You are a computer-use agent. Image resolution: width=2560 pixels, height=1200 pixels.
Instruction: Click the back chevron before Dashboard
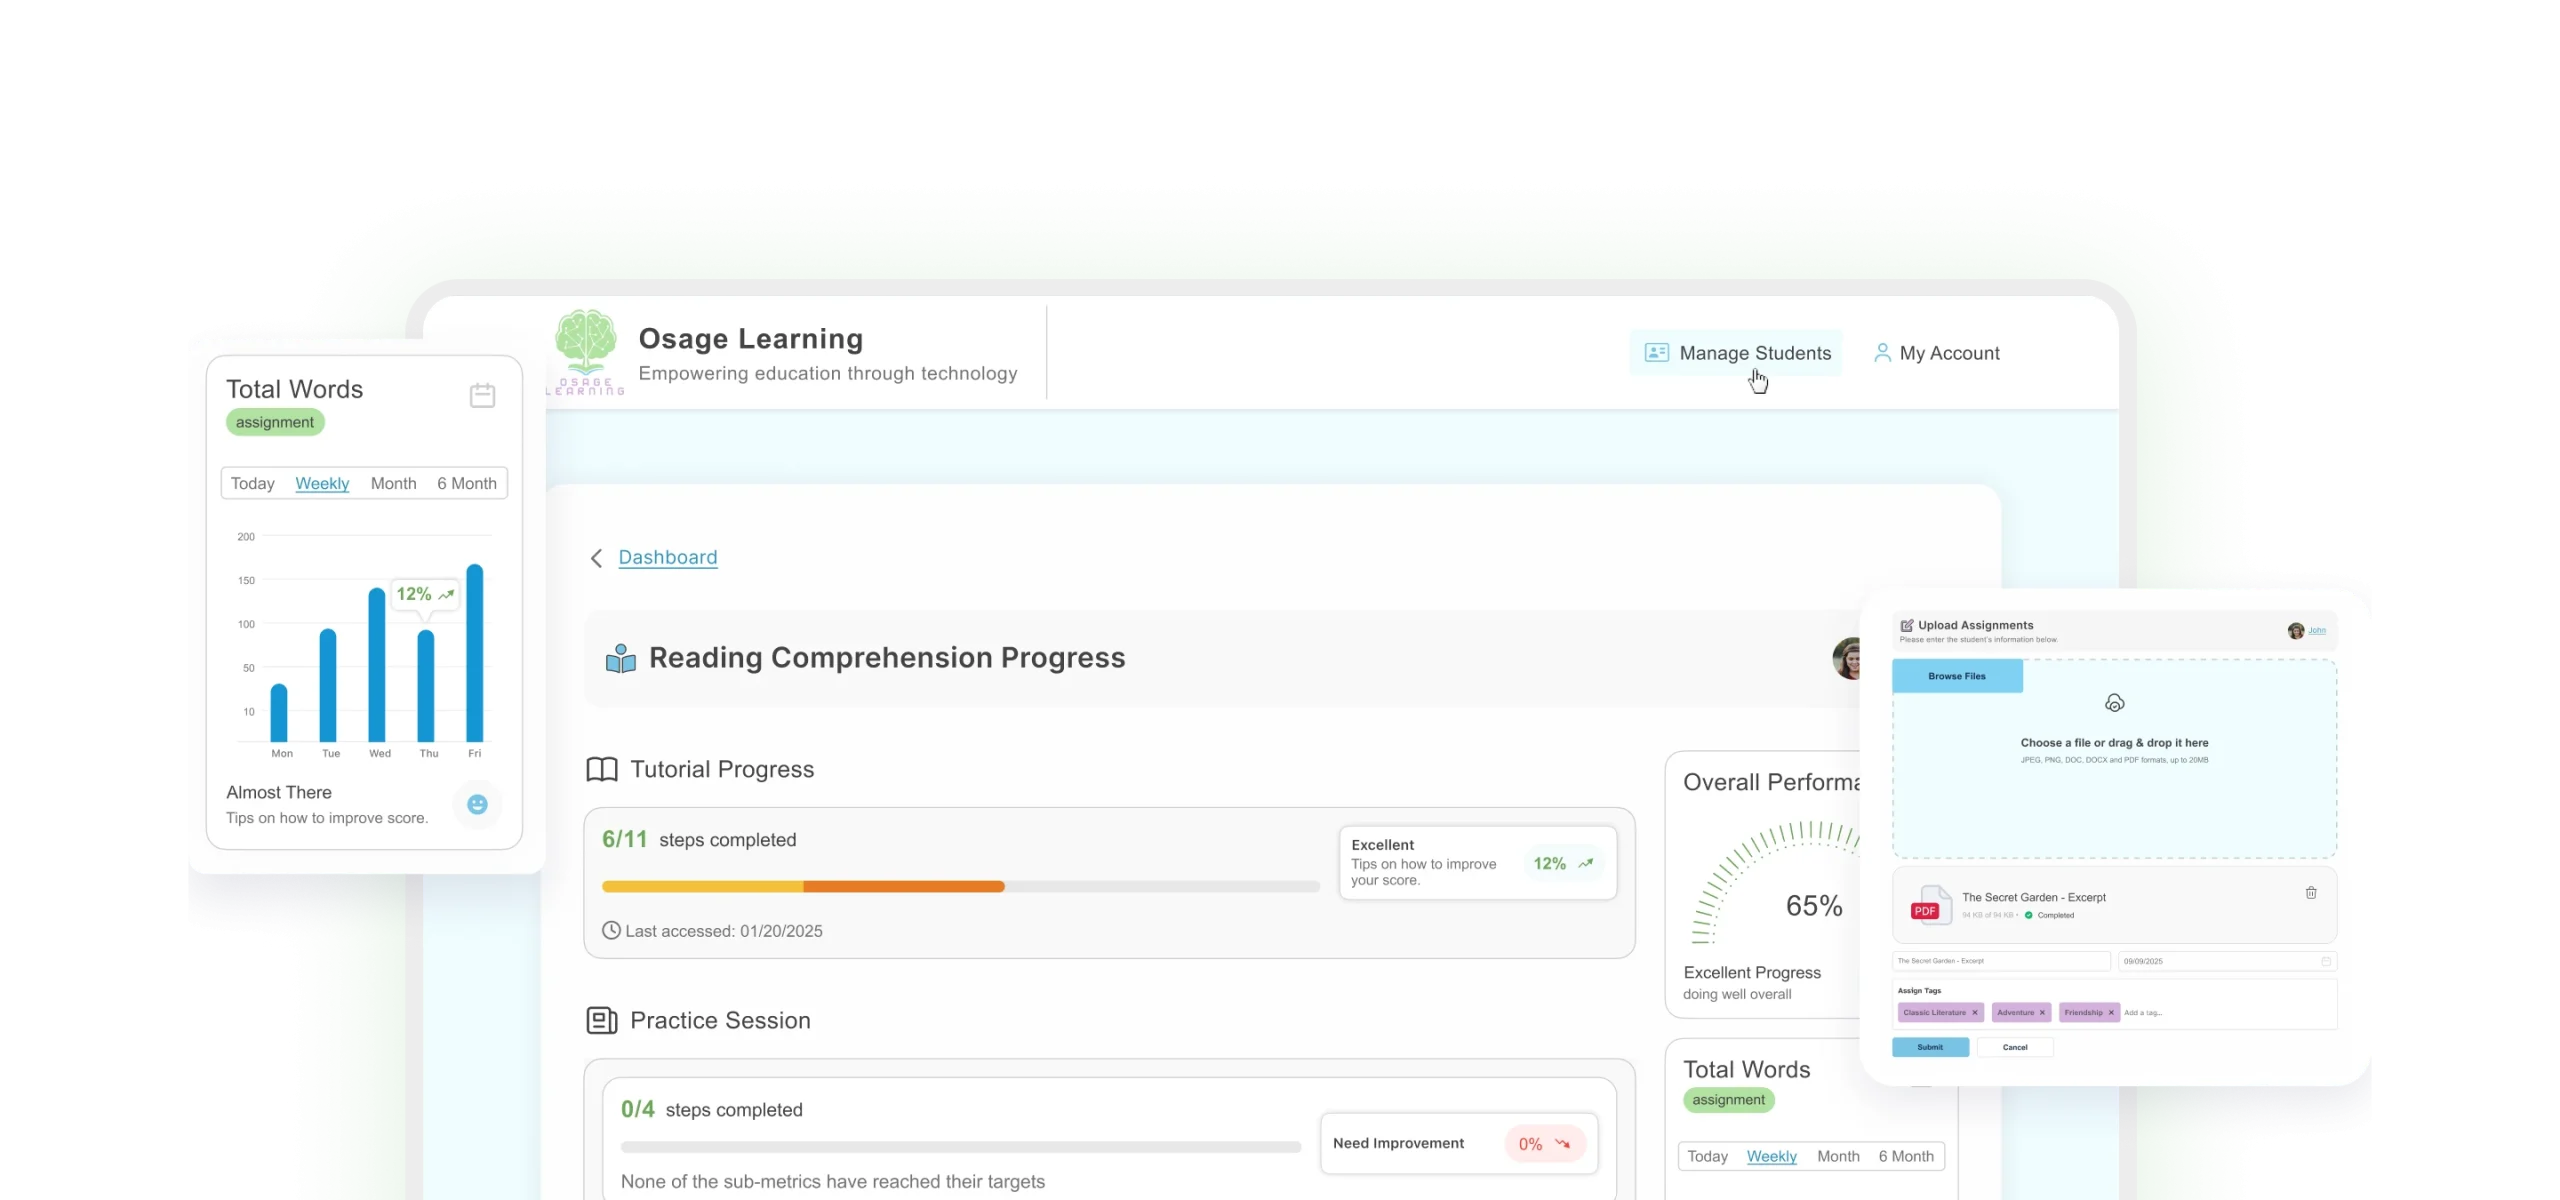coord(596,558)
